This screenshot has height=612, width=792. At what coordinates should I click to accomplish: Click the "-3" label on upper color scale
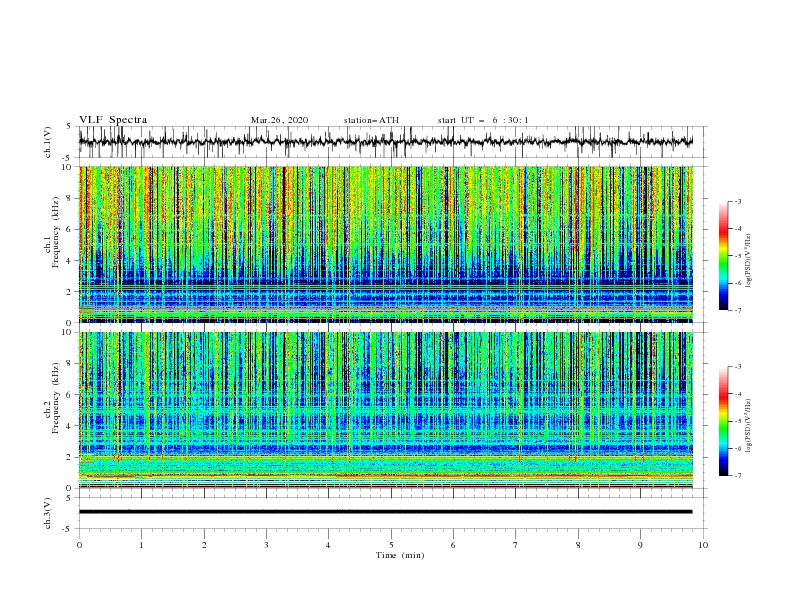pos(737,201)
